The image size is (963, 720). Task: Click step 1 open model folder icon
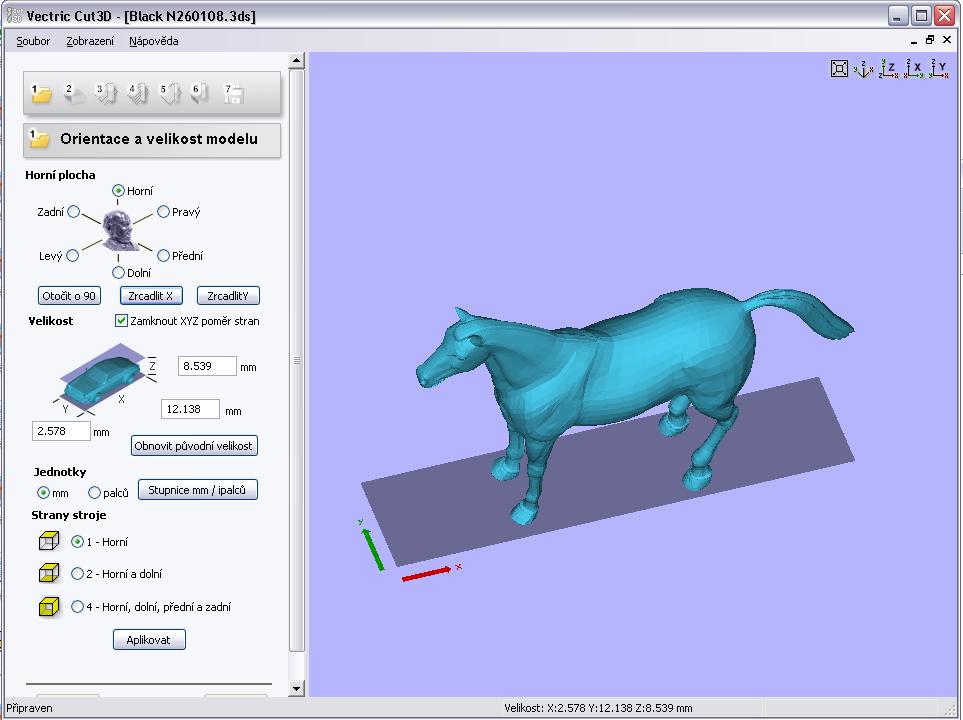[x=42, y=94]
